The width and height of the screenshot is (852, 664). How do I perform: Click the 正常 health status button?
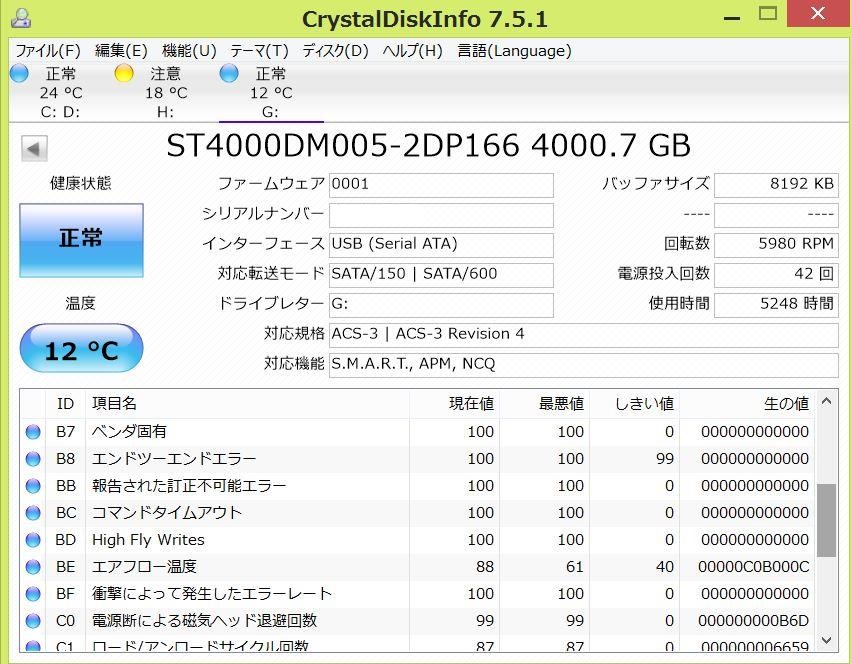pyautogui.click(x=81, y=240)
